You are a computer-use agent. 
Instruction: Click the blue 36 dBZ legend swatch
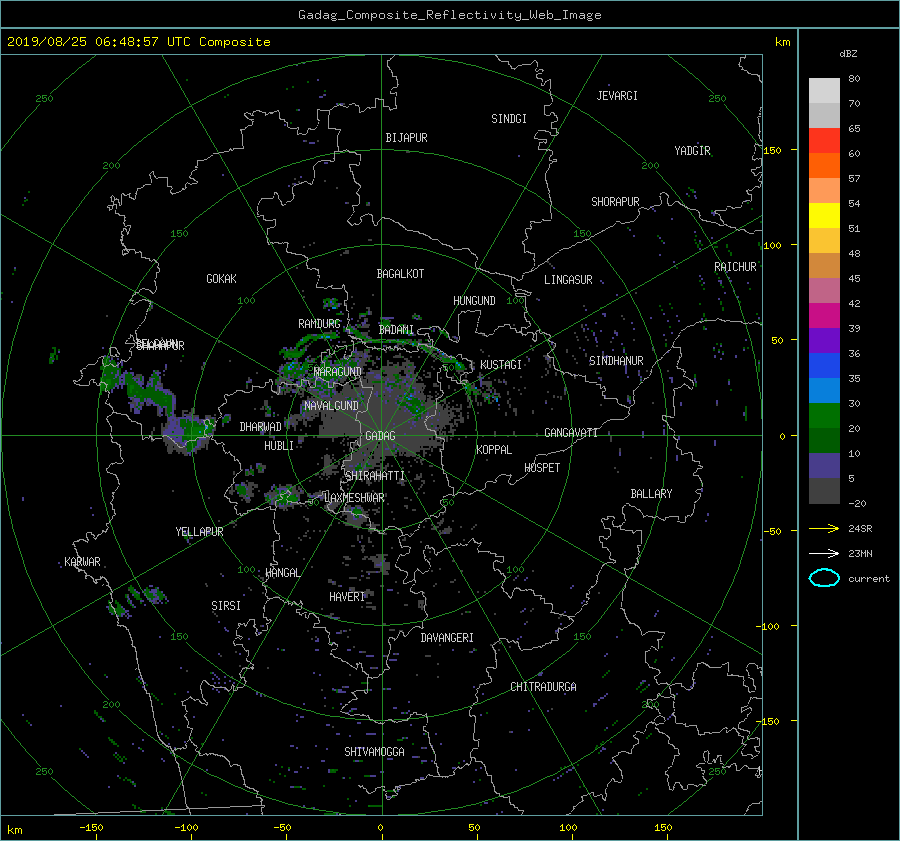click(x=824, y=366)
